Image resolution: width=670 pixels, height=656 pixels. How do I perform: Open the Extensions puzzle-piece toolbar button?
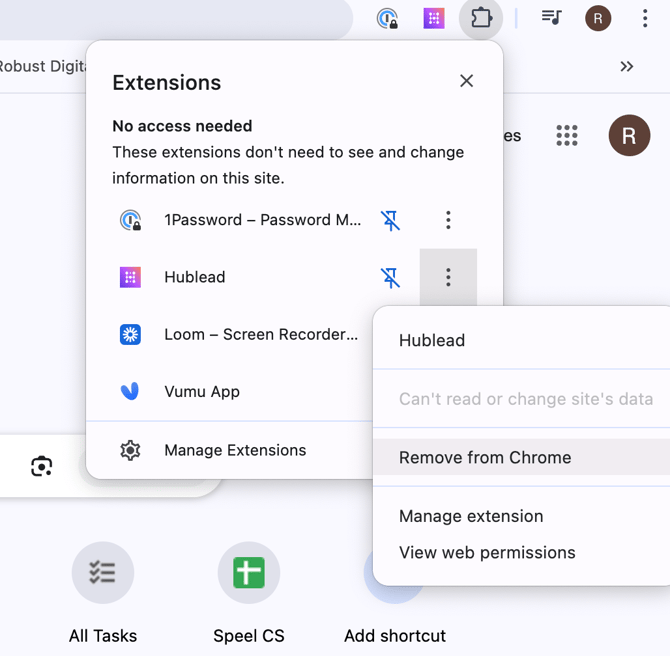(x=481, y=18)
